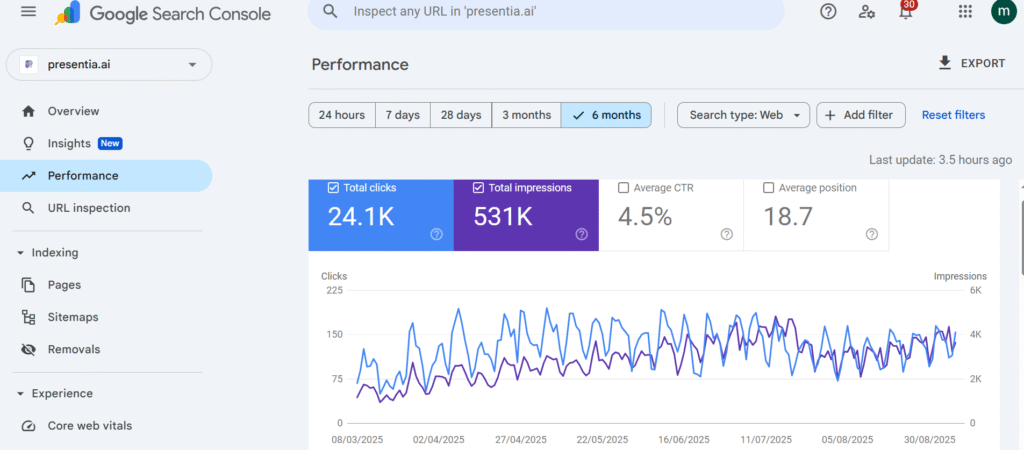This screenshot has height=450, width=1024.
Task: Click the Export download icon
Action: tap(944, 63)
